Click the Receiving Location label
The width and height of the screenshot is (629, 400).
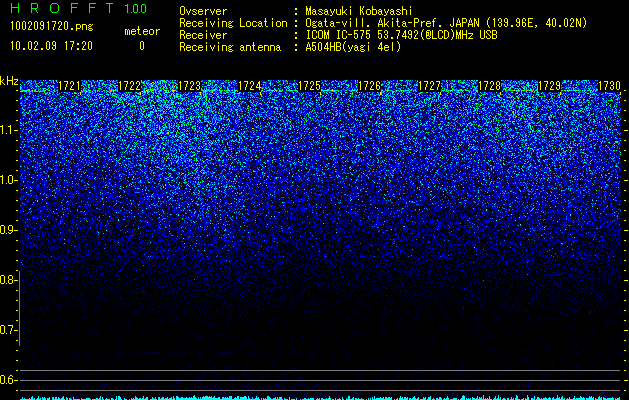pyautogui.click(x=233, y=23)
